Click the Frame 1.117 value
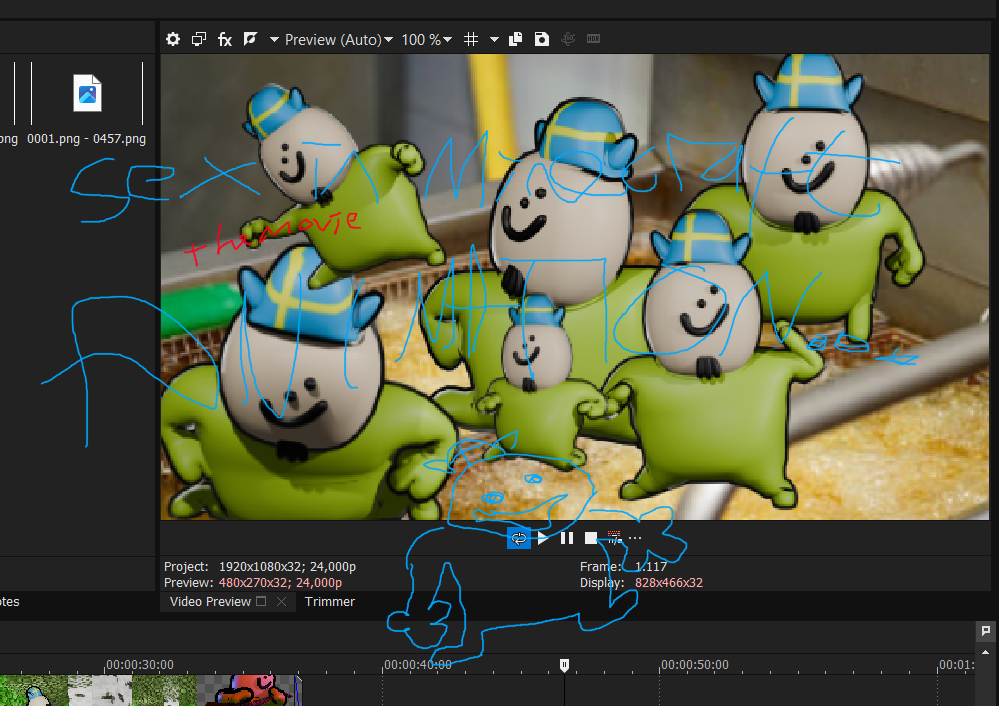The image size is (999, 706). point(651,566)
